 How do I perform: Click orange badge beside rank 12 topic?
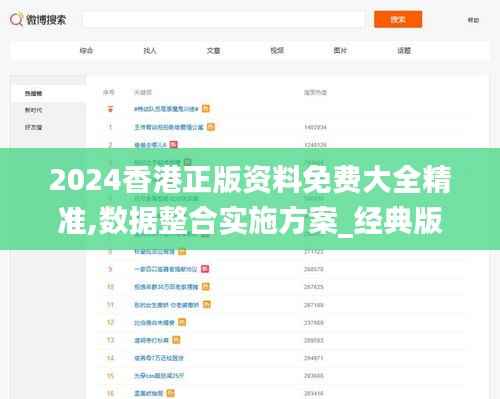coord(182,322)
